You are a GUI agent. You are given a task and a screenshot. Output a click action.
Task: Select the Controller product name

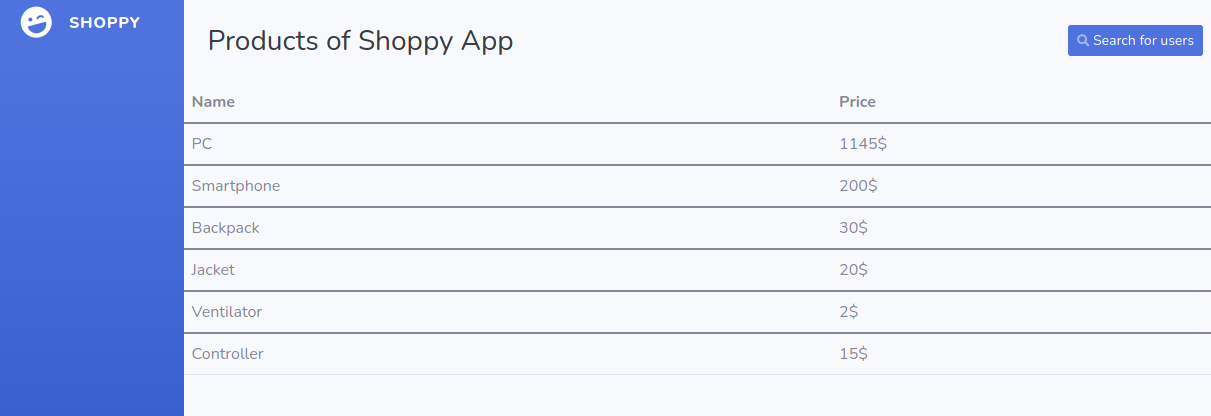(x=228, y=354)
